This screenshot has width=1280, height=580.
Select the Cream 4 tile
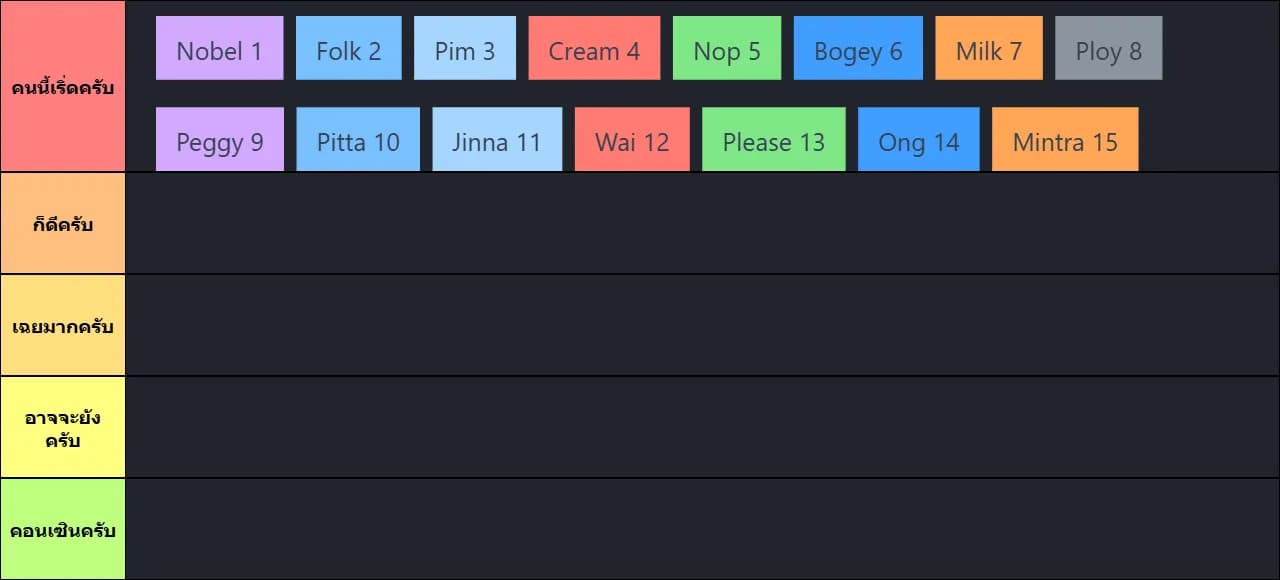tap(594, 48)
